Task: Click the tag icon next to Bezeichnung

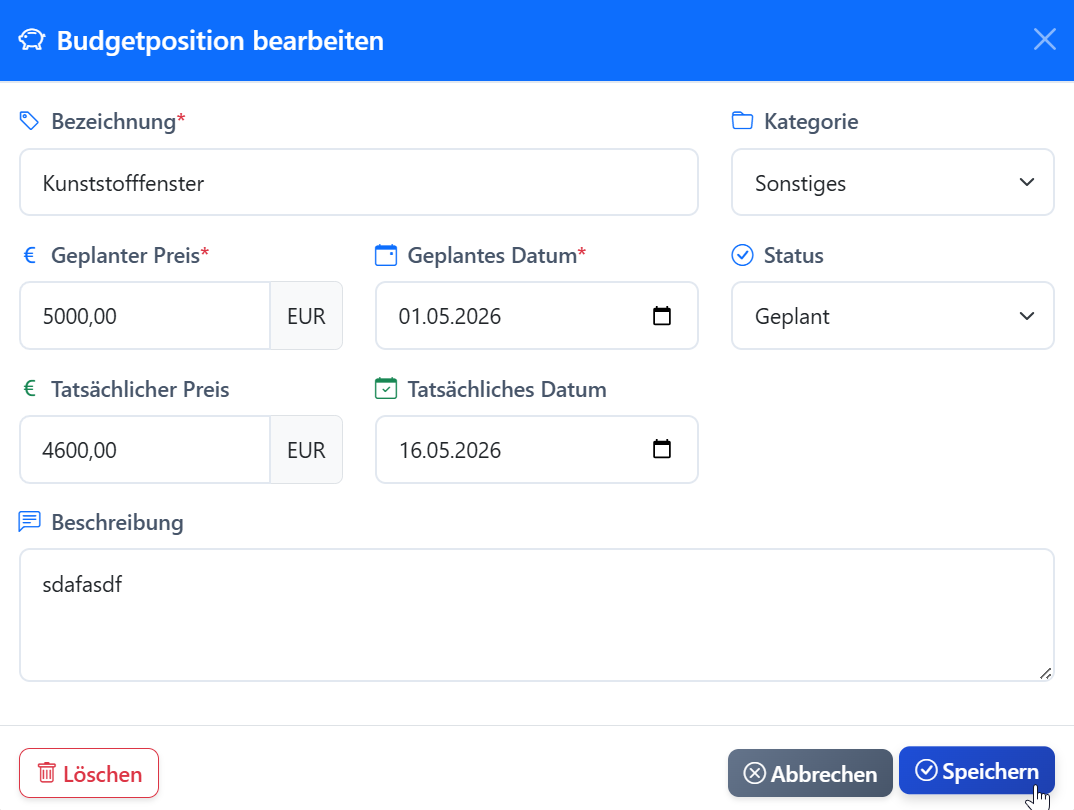Action: pos(29,120)
